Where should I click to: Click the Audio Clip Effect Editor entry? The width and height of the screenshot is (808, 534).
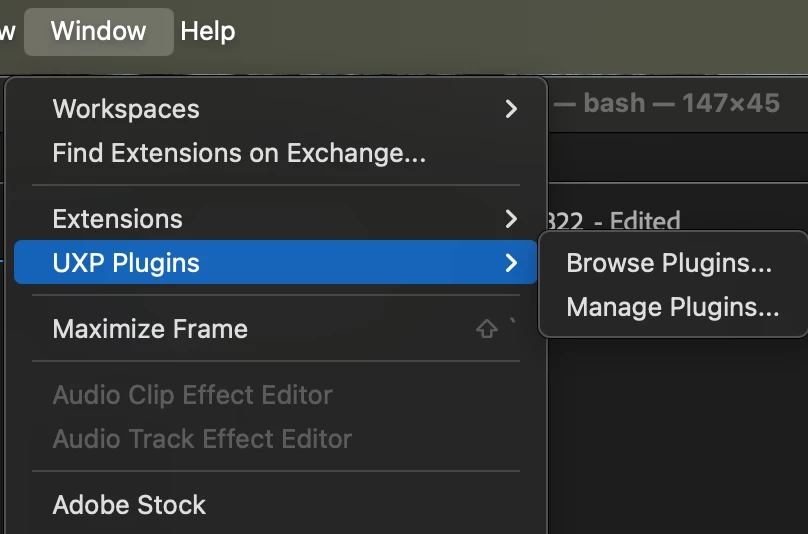point(192,395)
